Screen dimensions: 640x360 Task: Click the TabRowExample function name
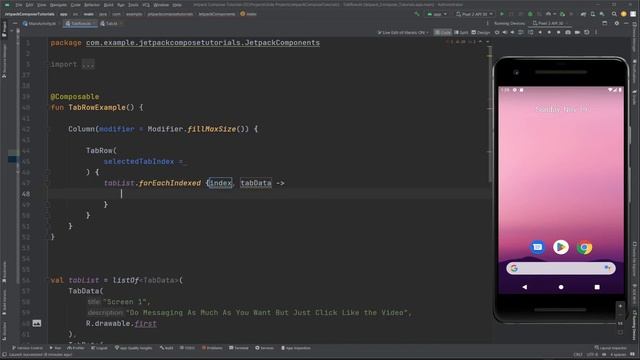point(97,107)
